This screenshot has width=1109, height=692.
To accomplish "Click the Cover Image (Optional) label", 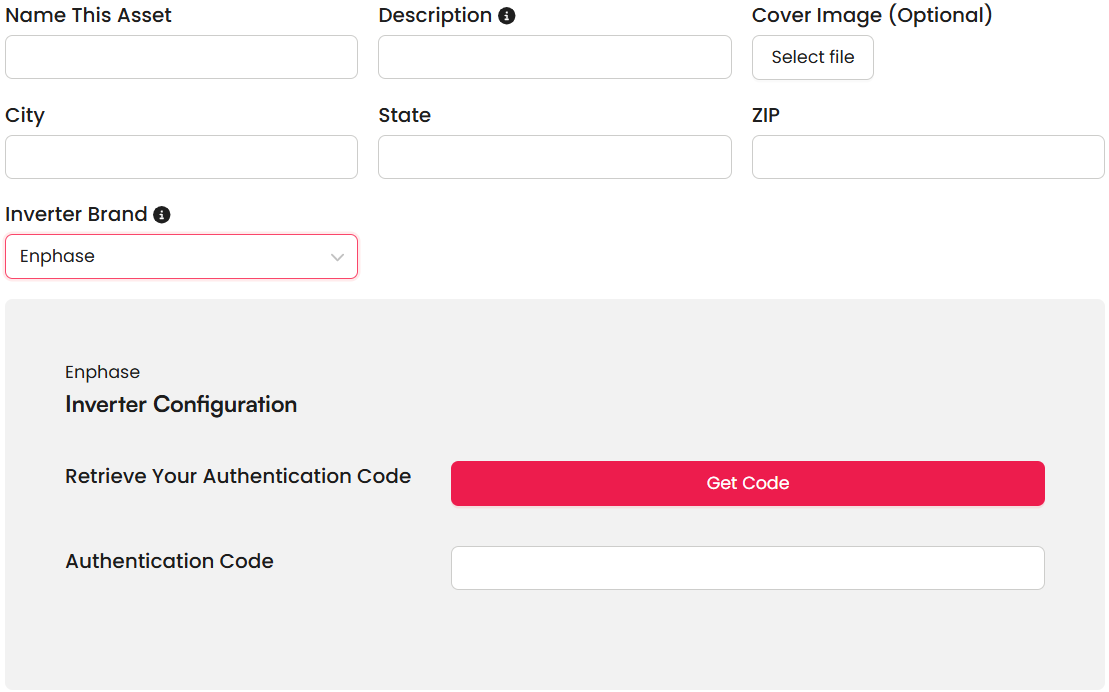I will click(x=872, y=16).
